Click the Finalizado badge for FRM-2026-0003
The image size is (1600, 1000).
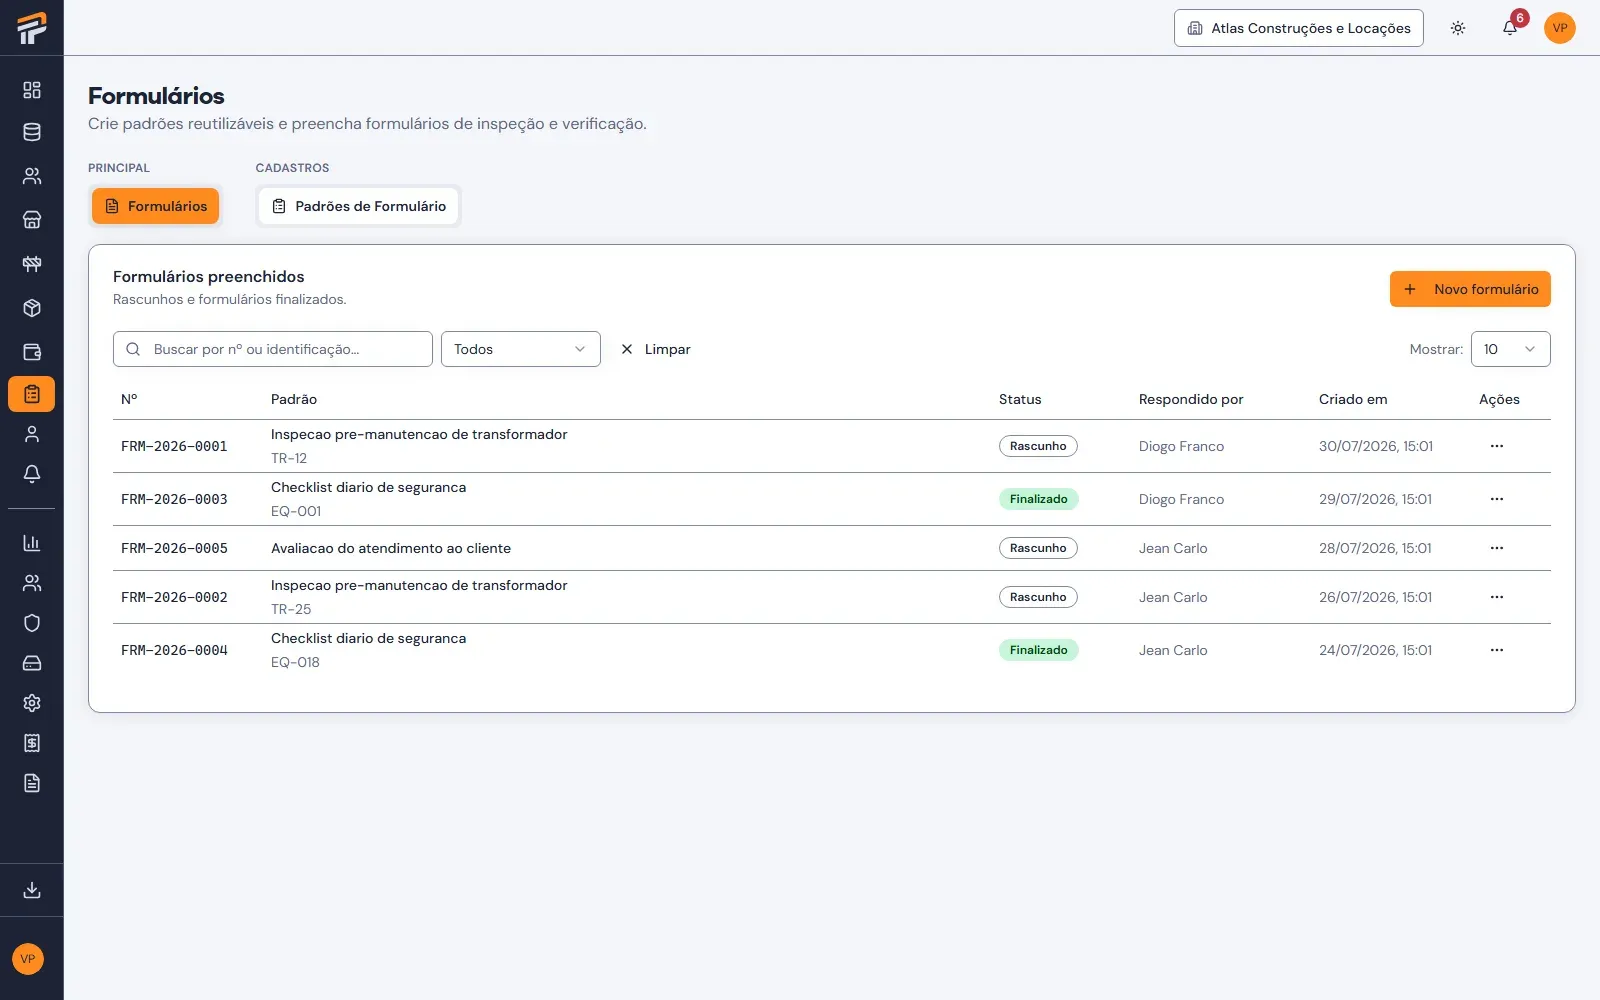coord(1039,499)
